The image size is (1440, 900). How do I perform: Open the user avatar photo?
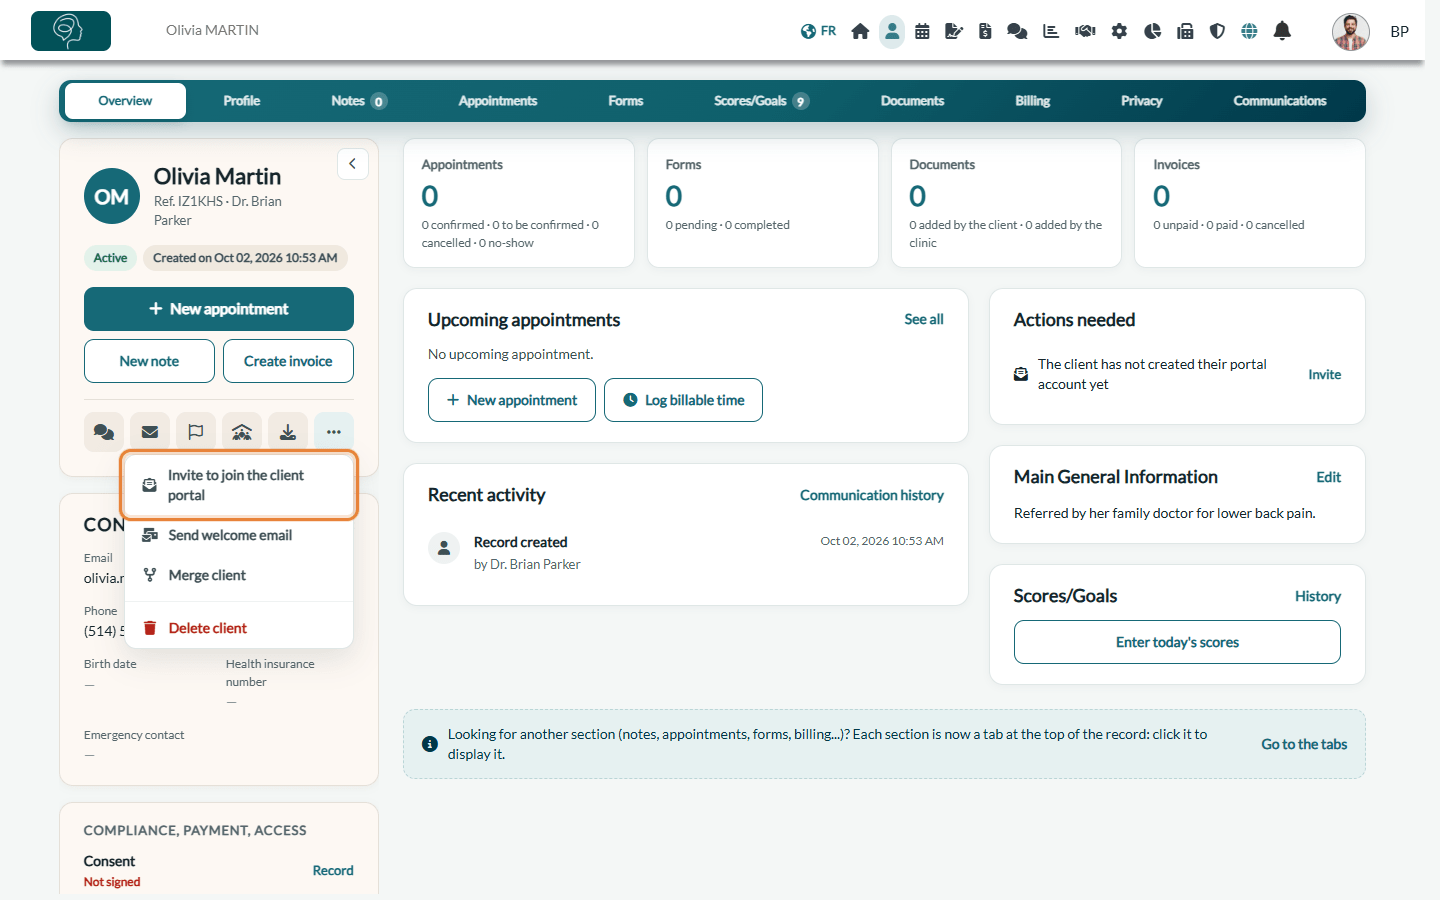(1351, 31)
